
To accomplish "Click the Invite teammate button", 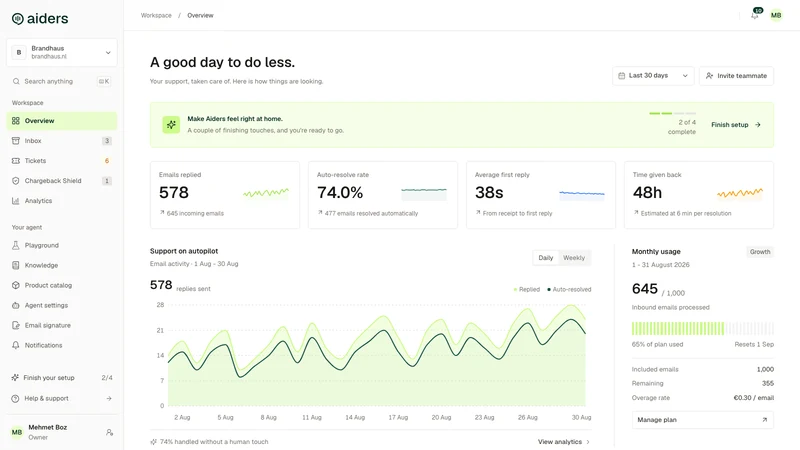I will [736, 76].
